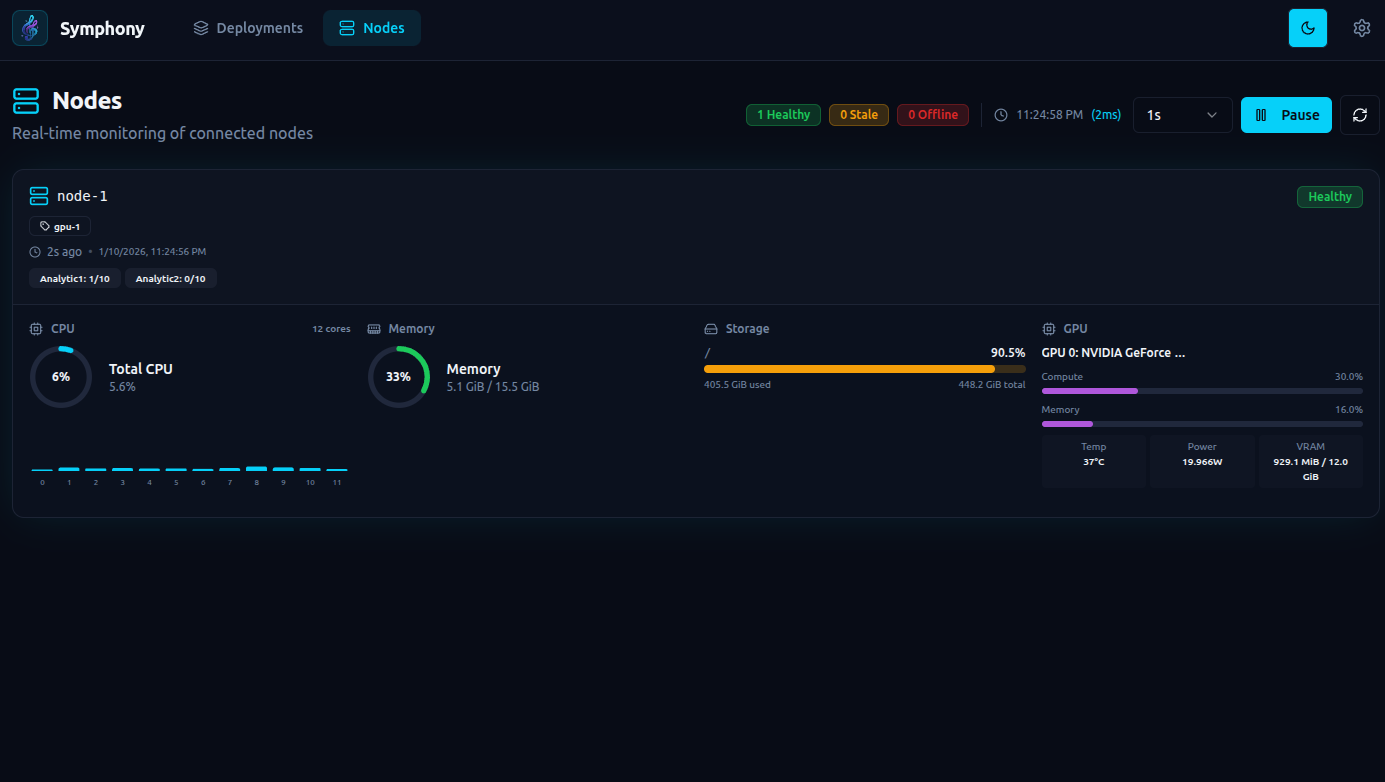Click the 1 Healthy status badge
This screenshot has height=782, width=1385.
coord(783,115)
